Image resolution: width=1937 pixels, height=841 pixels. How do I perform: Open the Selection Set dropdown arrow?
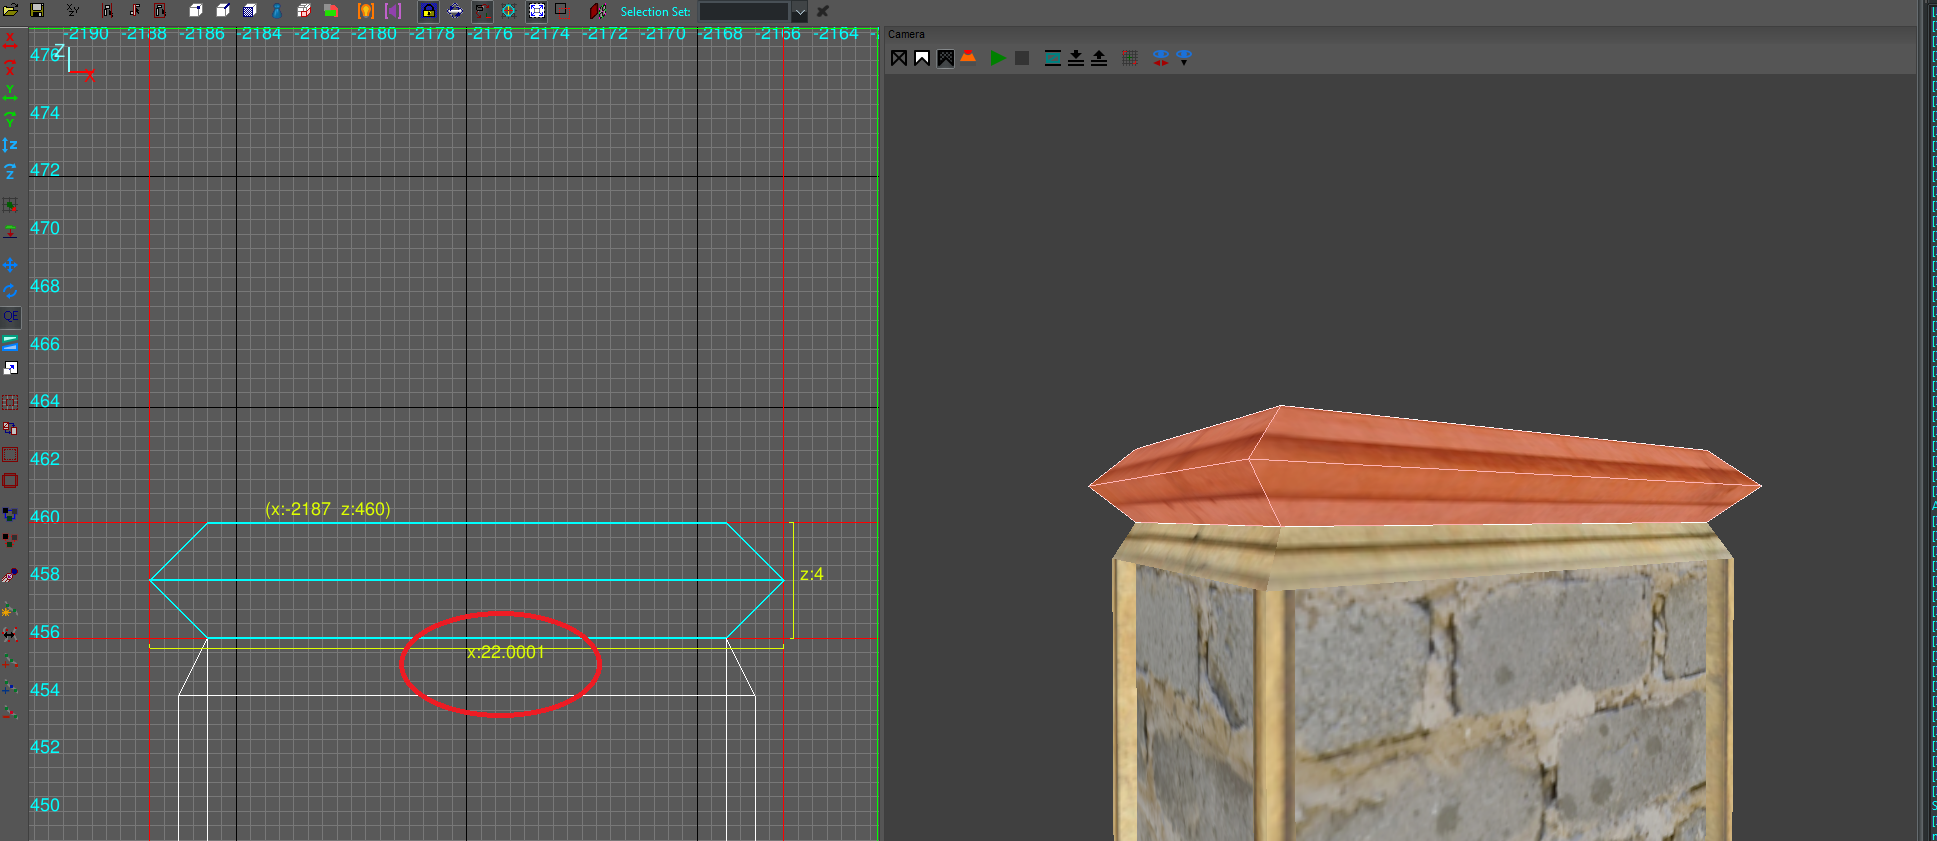click(799, 12)
